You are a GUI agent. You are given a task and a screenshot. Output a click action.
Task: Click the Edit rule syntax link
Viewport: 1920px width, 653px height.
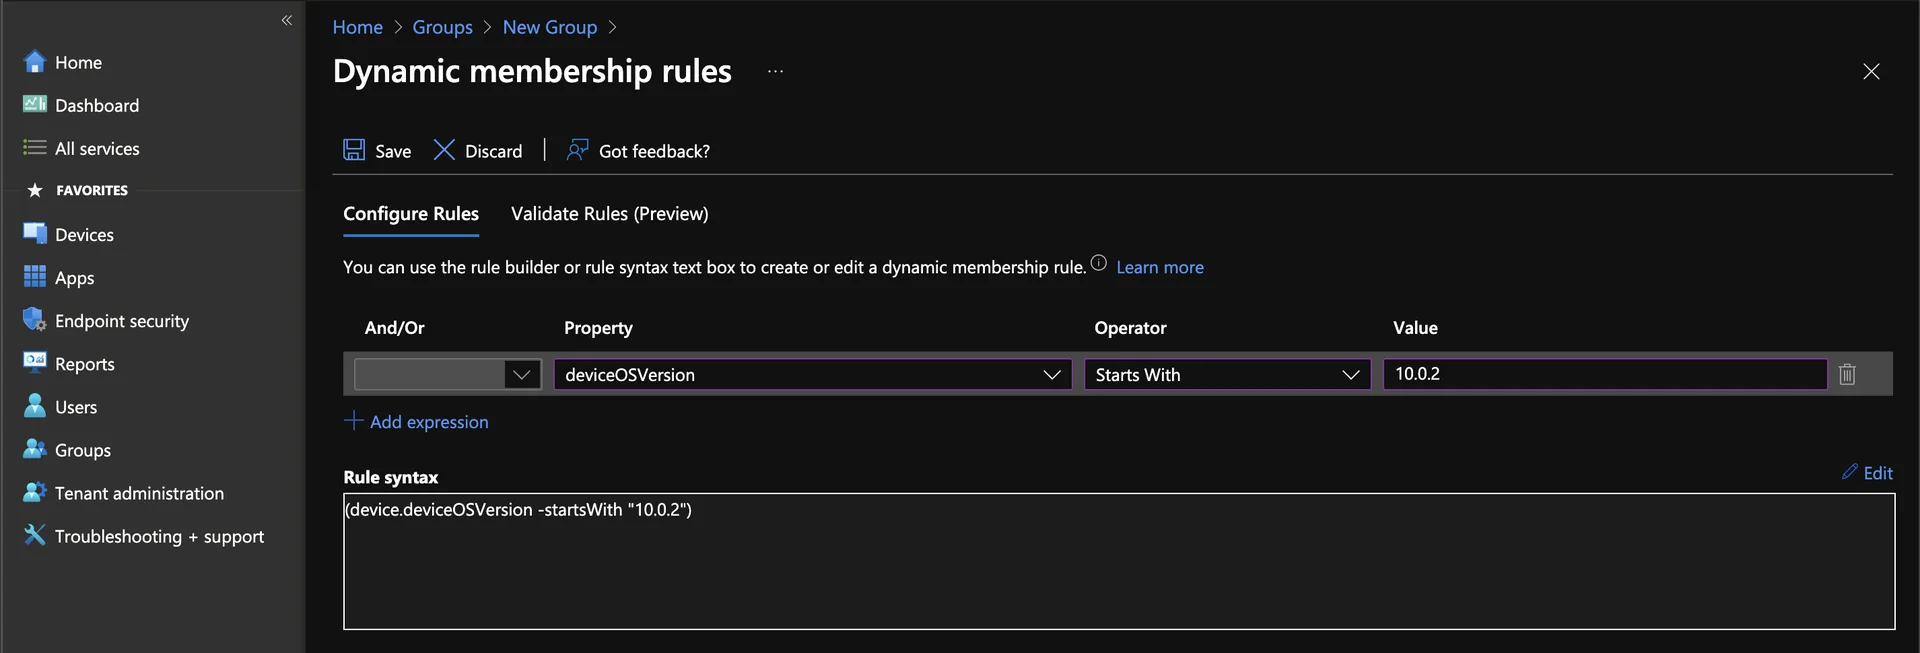point(1878,473)
